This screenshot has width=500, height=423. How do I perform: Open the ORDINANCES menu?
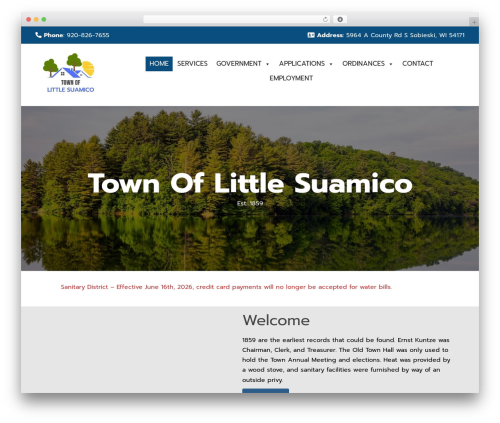363,64
